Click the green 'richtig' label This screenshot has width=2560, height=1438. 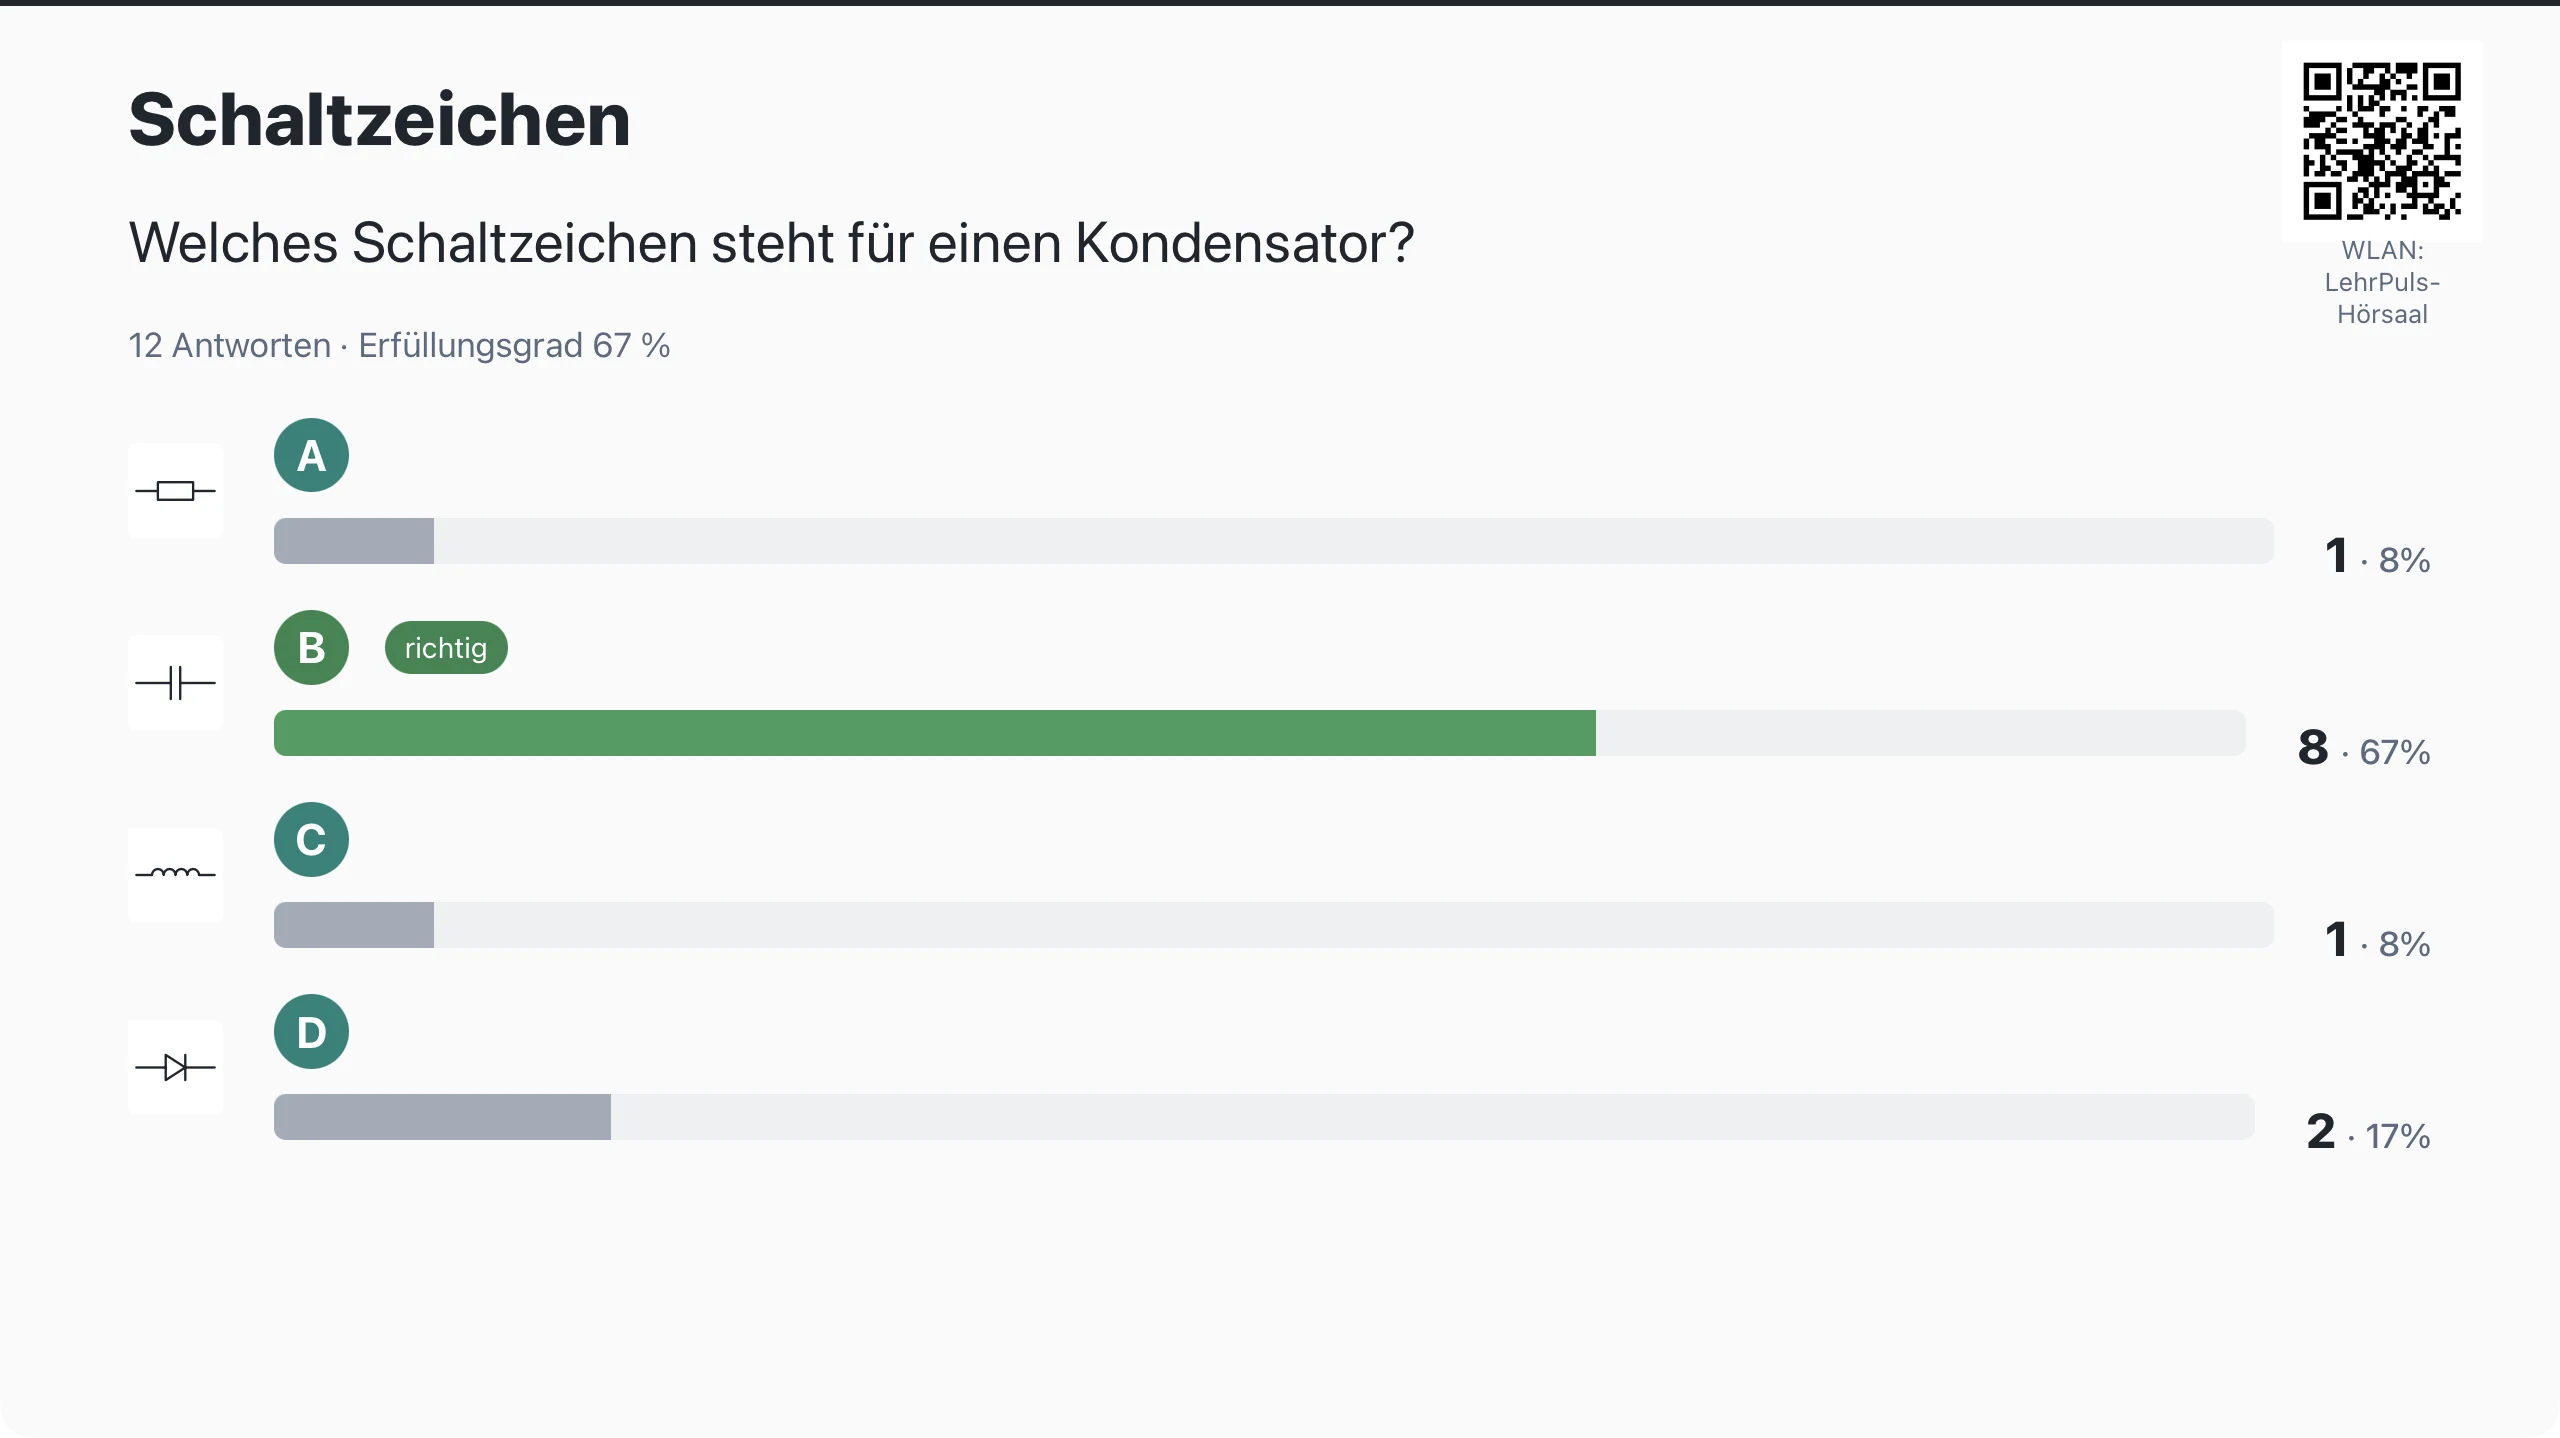446,648
